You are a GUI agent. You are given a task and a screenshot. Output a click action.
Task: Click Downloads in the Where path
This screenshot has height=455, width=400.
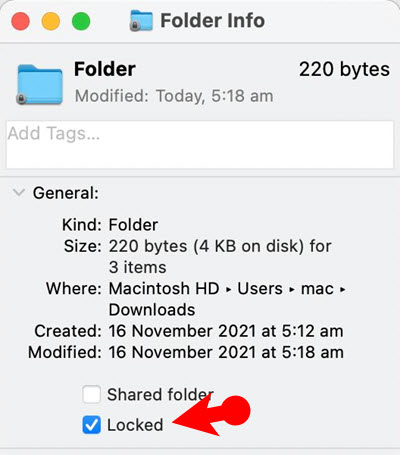[x=152, y=310]
